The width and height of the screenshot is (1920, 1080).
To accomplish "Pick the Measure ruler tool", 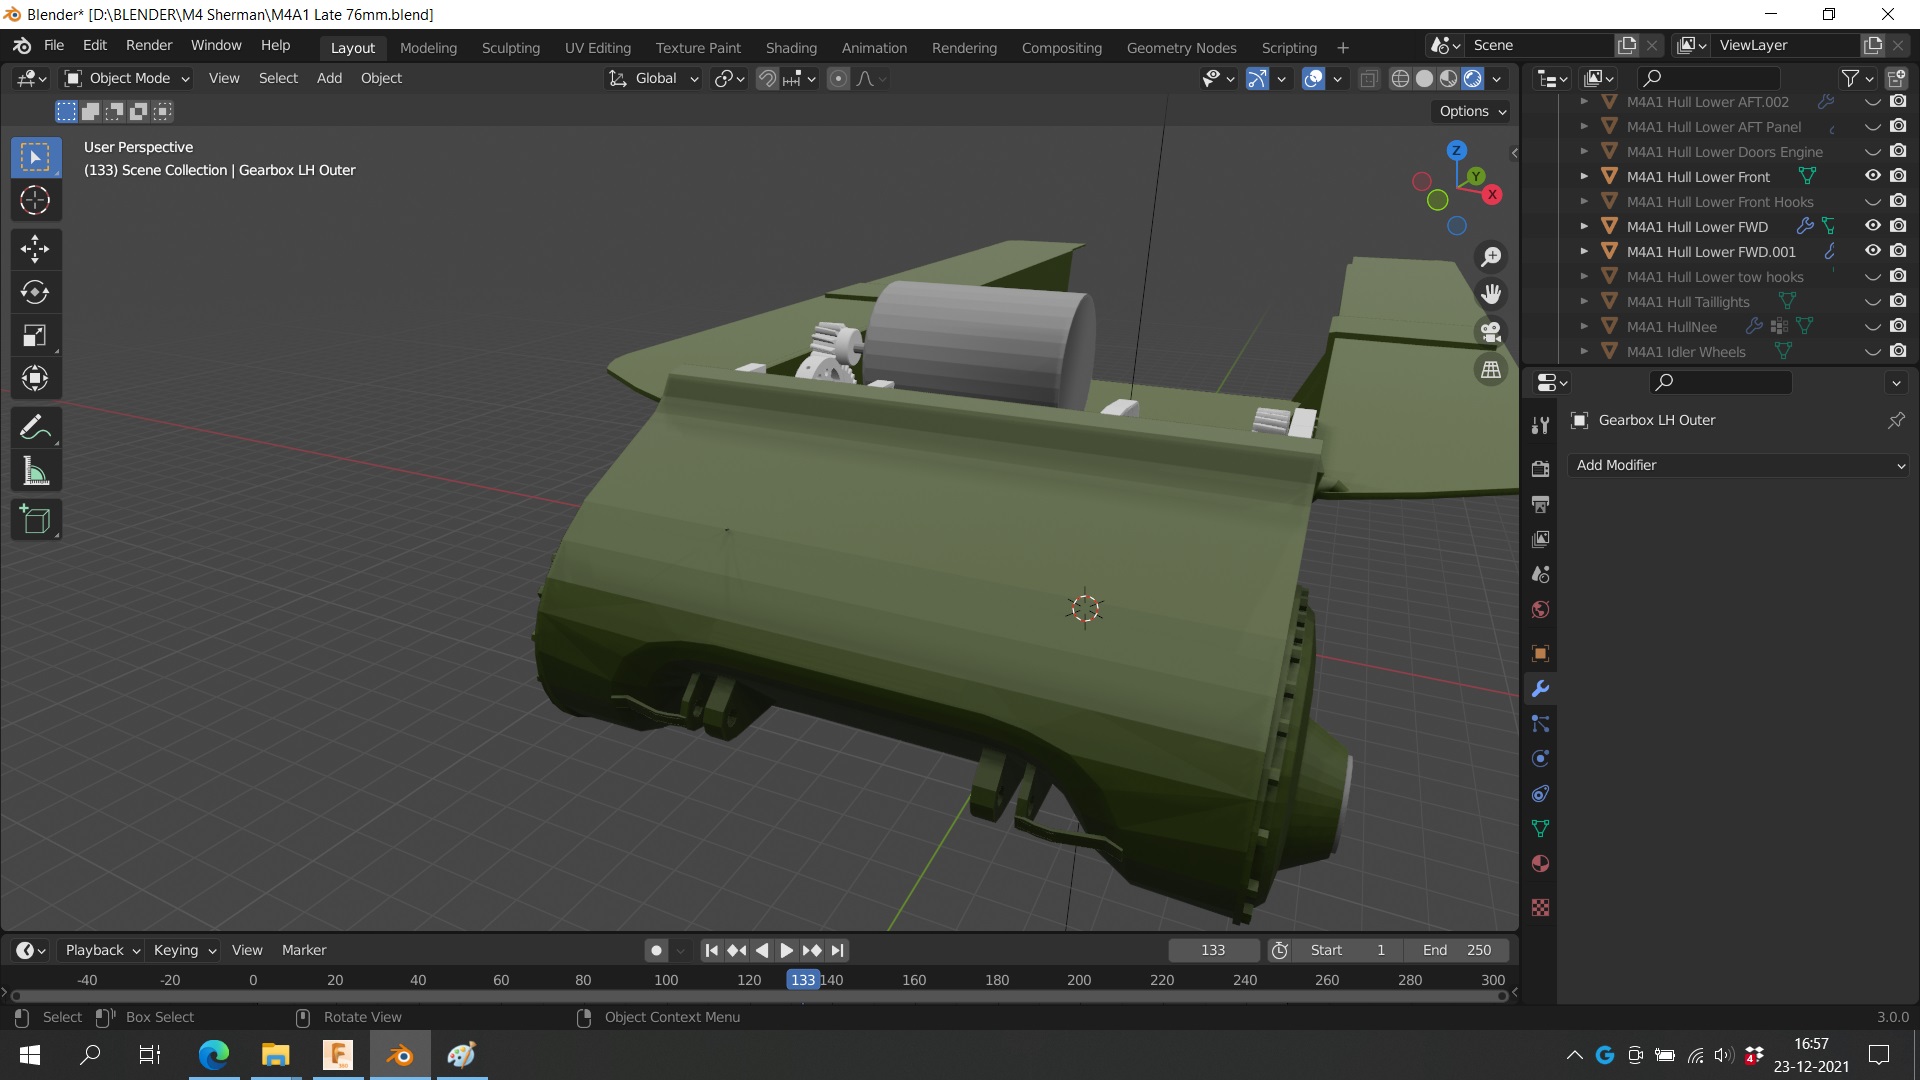I will click(35, 472).
